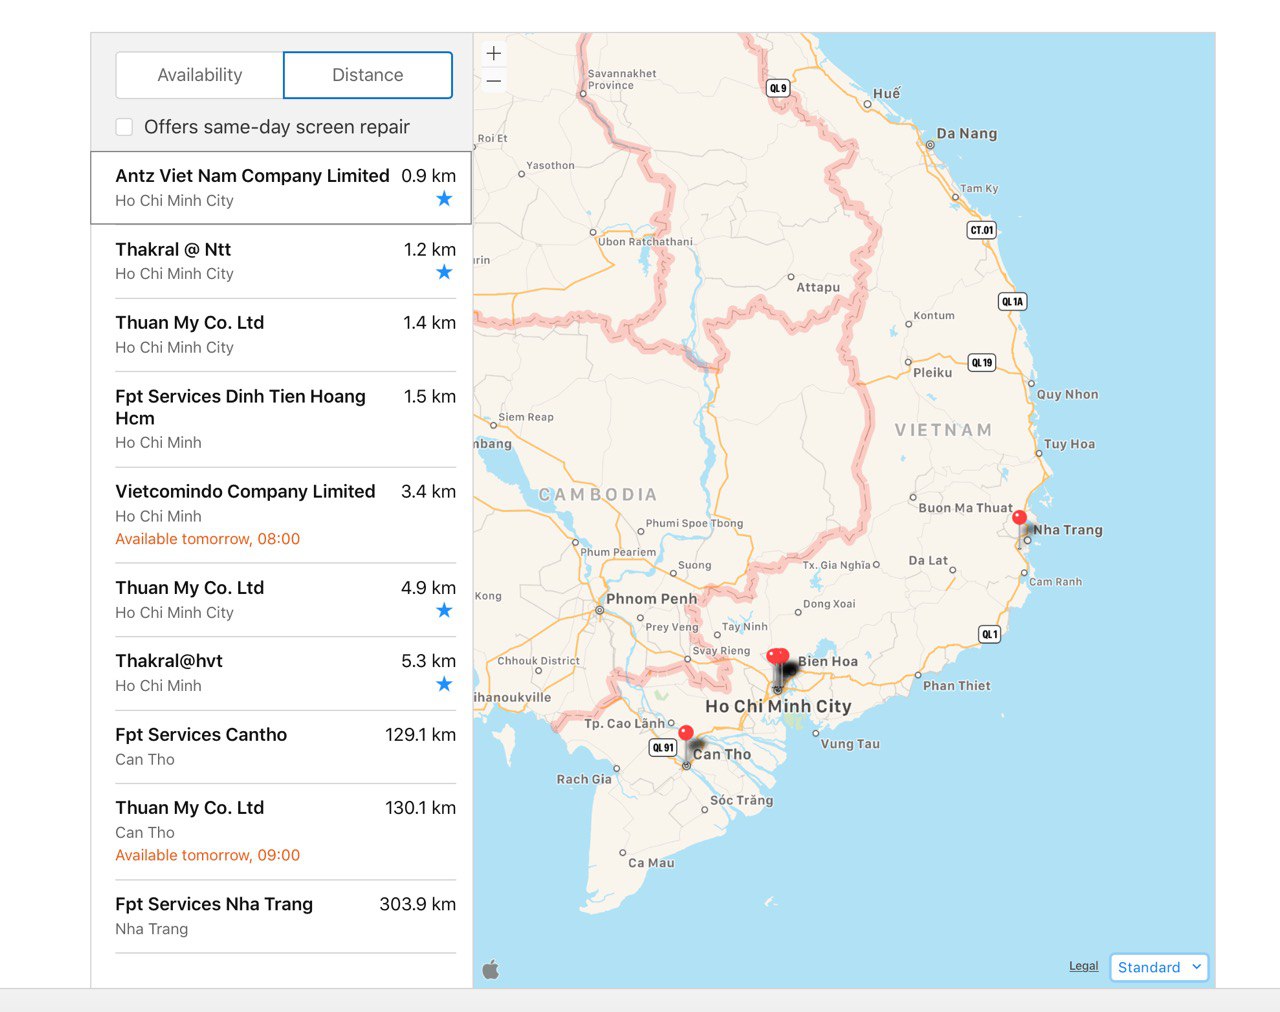The image size is (1280, 1012).
Task: Select Antz Viet Nam Company Limited listing
Action: pos(281,188)
